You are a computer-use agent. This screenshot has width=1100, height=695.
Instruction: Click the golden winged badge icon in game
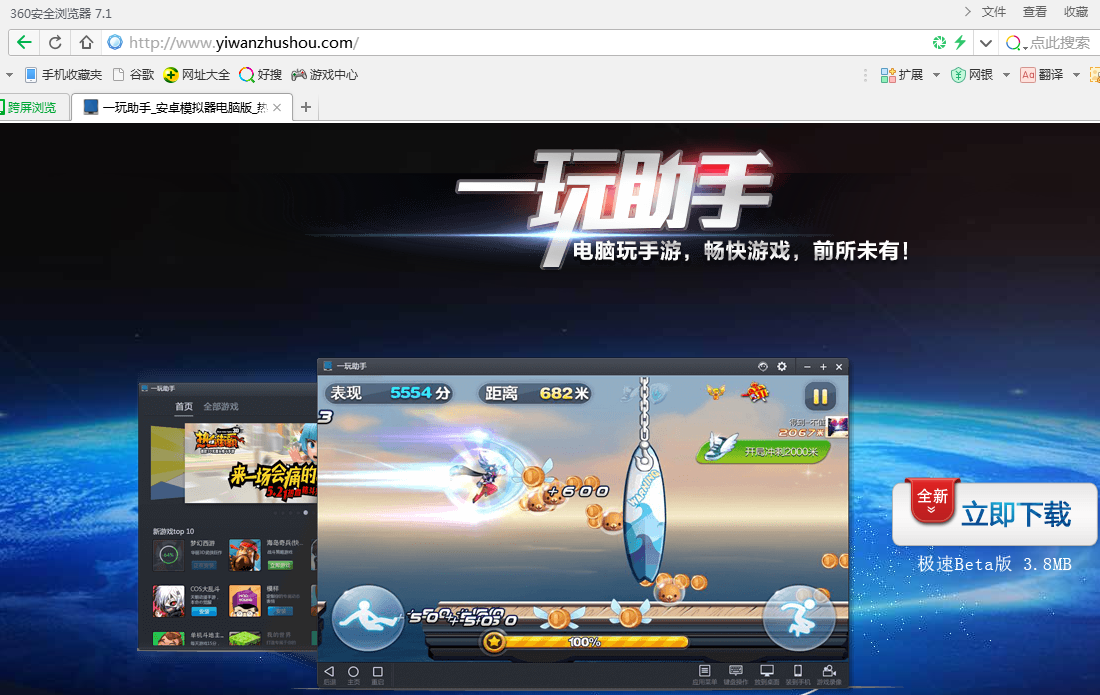[716, 393]
